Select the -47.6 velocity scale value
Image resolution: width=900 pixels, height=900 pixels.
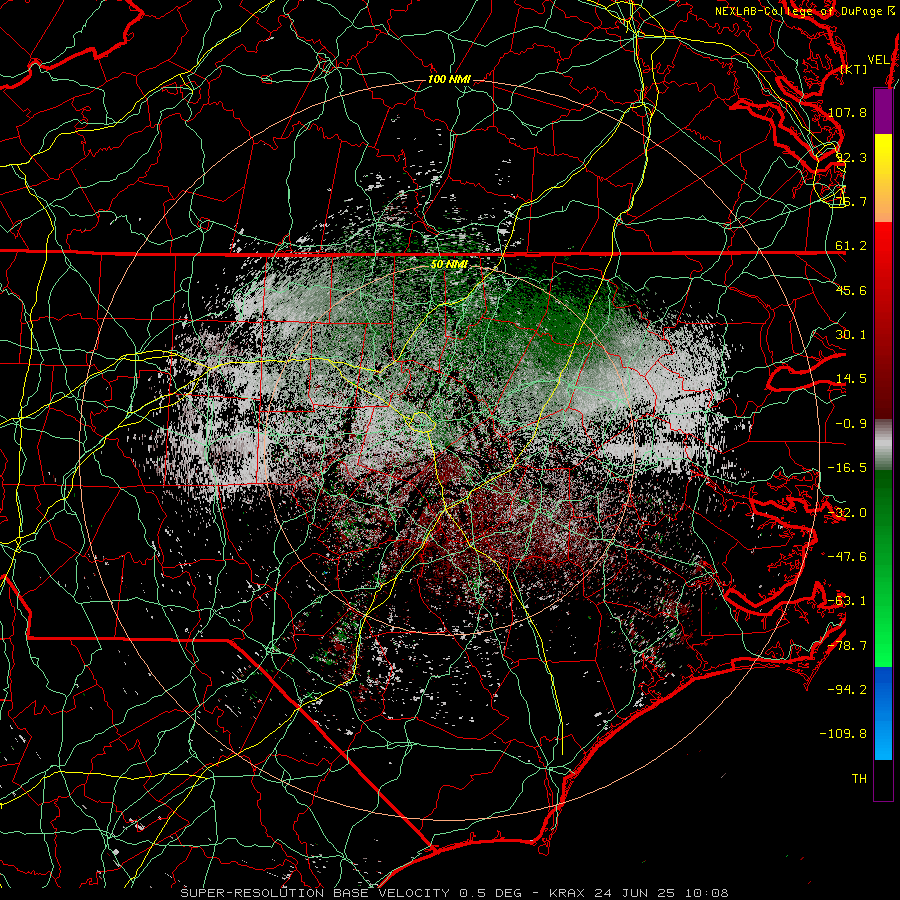pos(847,557)
